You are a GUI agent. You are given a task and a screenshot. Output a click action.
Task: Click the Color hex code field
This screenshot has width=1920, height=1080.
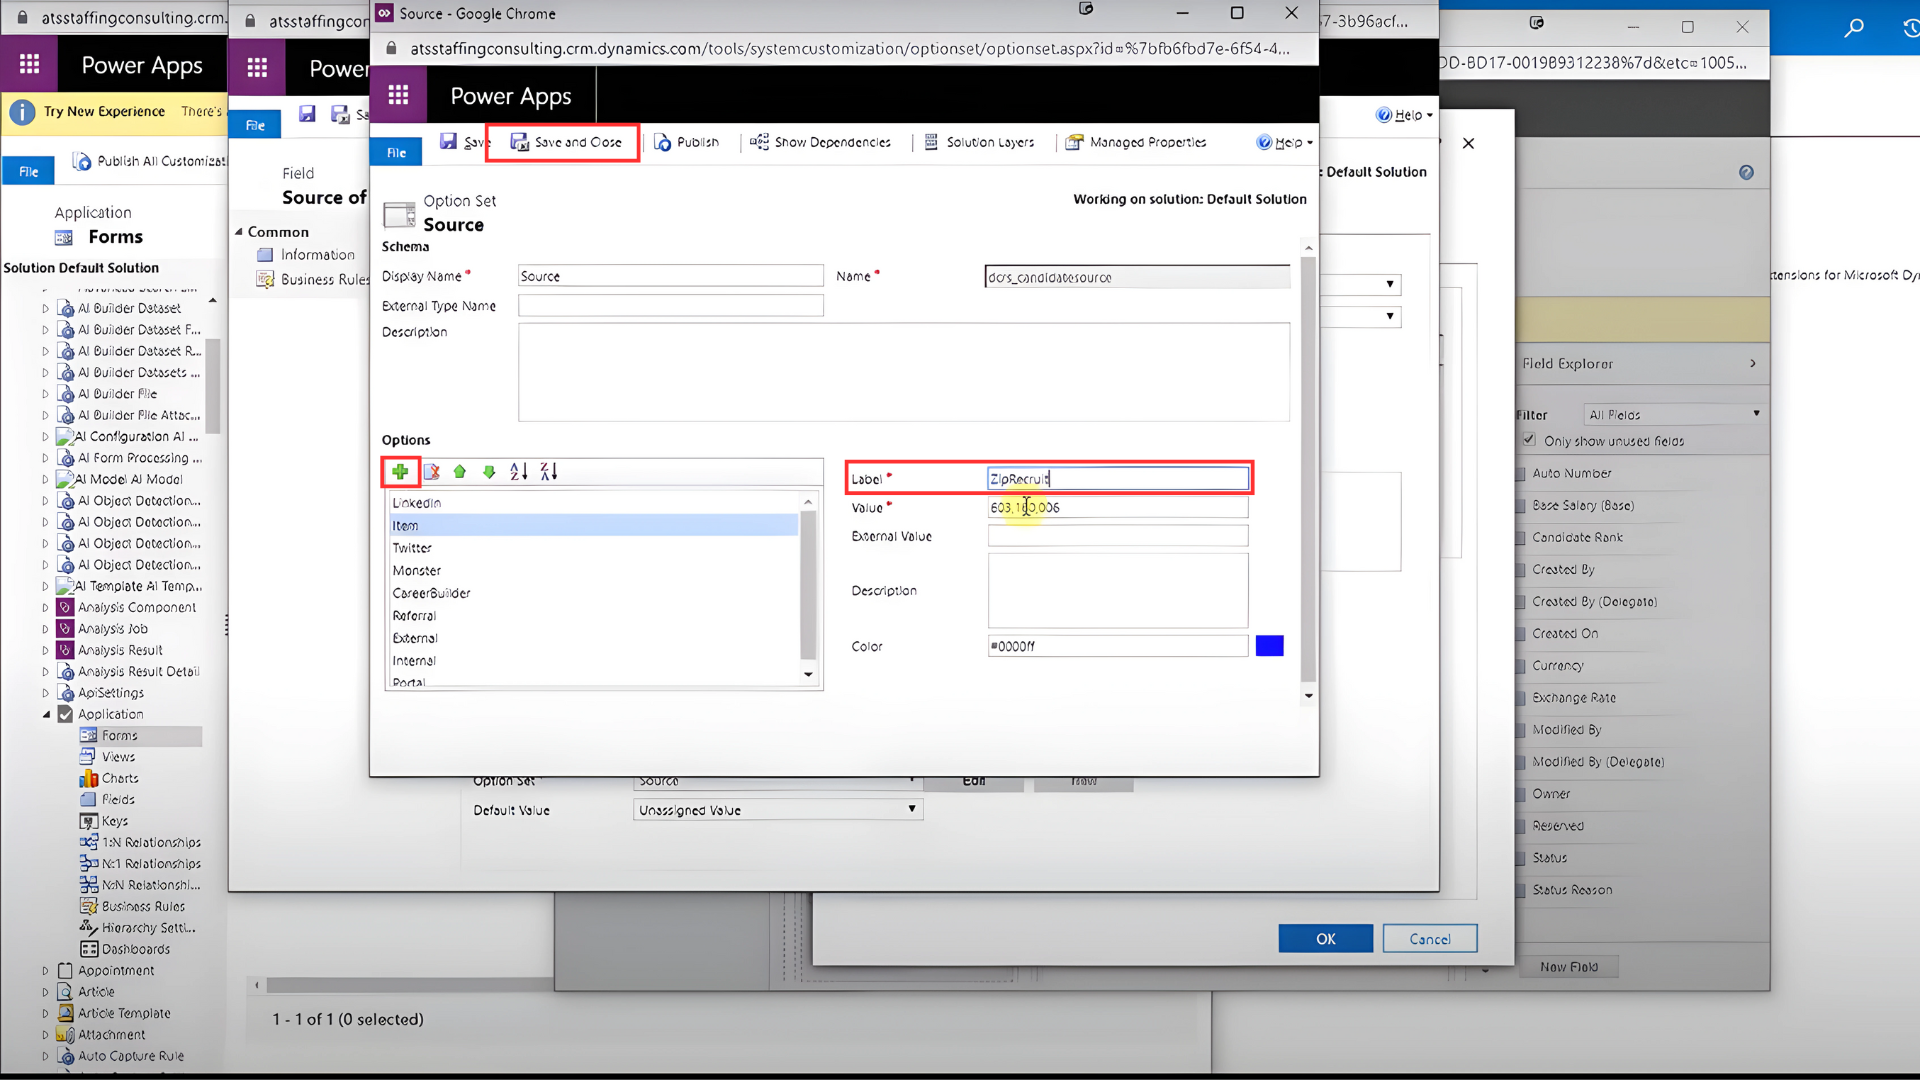pos(1118,646)
